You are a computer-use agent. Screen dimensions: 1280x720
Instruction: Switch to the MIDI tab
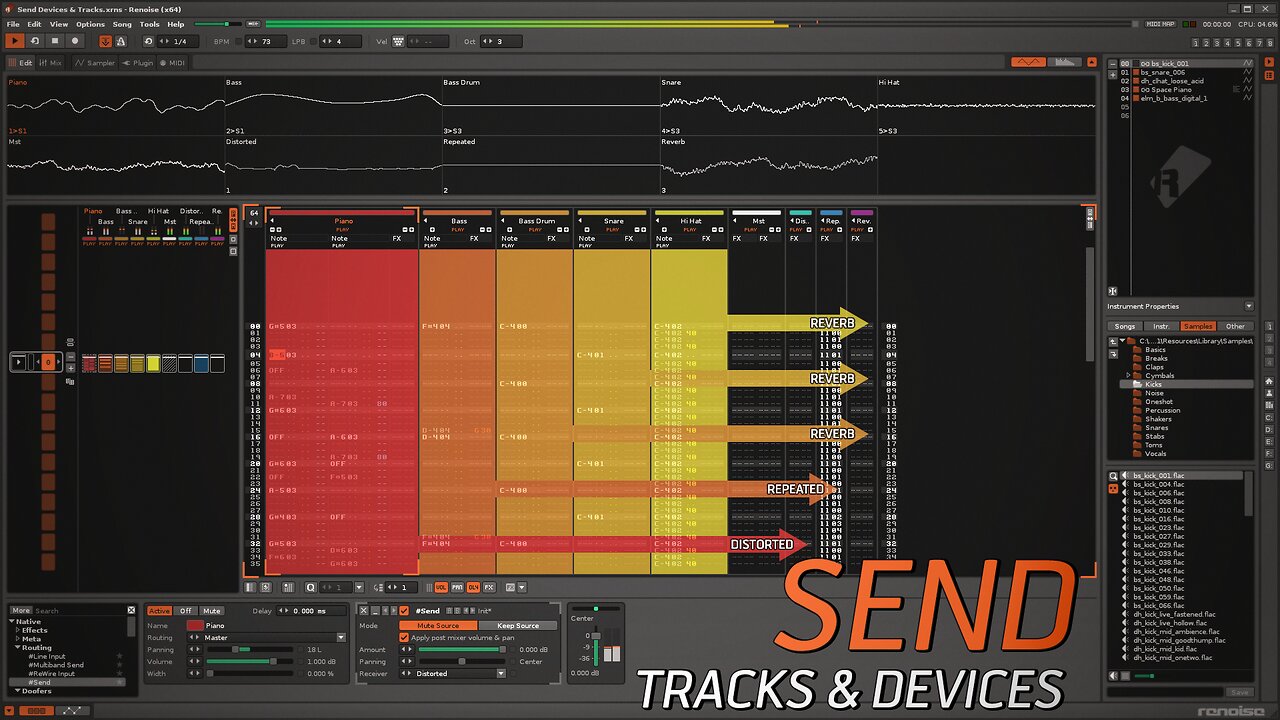[x=173, y=63]
